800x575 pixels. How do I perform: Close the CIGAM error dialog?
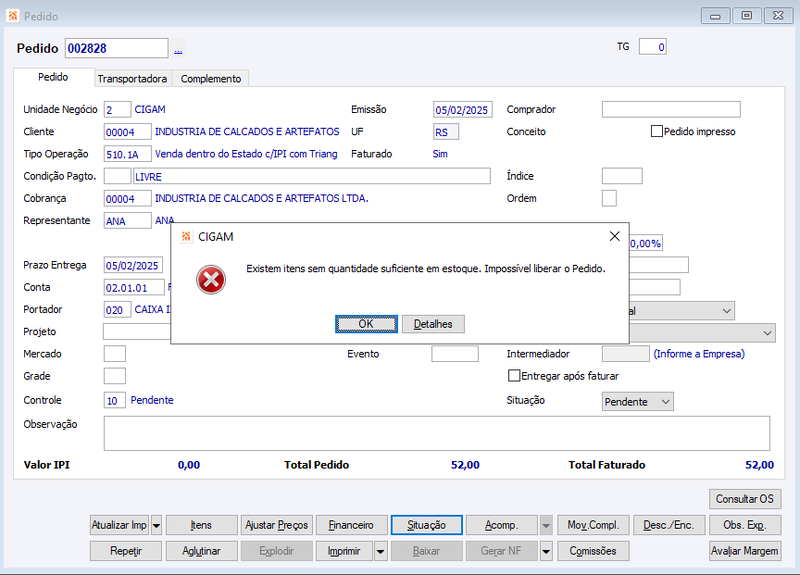(x=614, y=236)
